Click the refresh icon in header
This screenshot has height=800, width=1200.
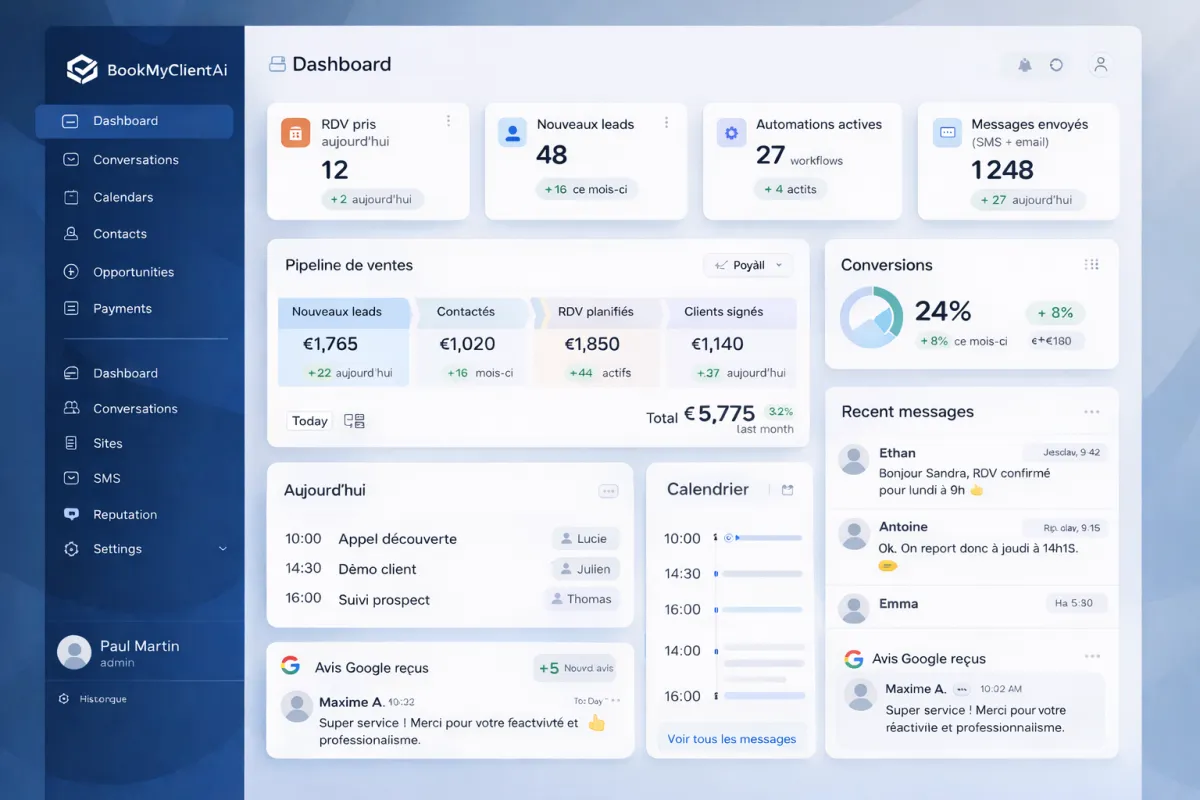pos(1056,65)
